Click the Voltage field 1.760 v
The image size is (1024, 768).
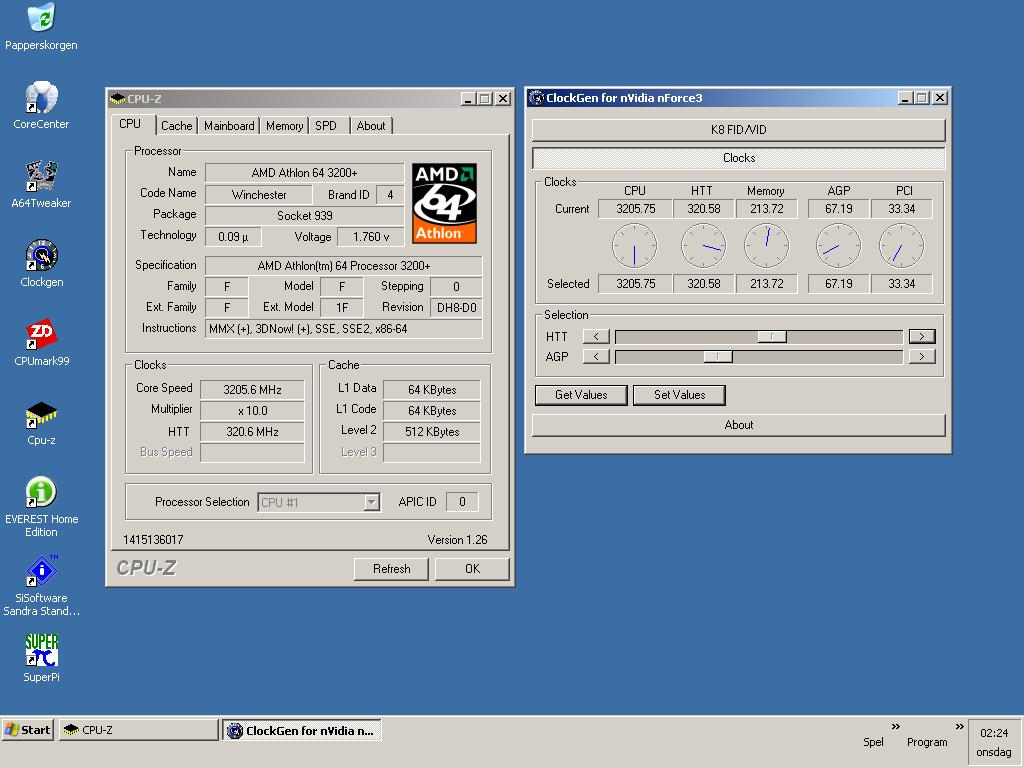pyautogui.click(x=371, y=237)
